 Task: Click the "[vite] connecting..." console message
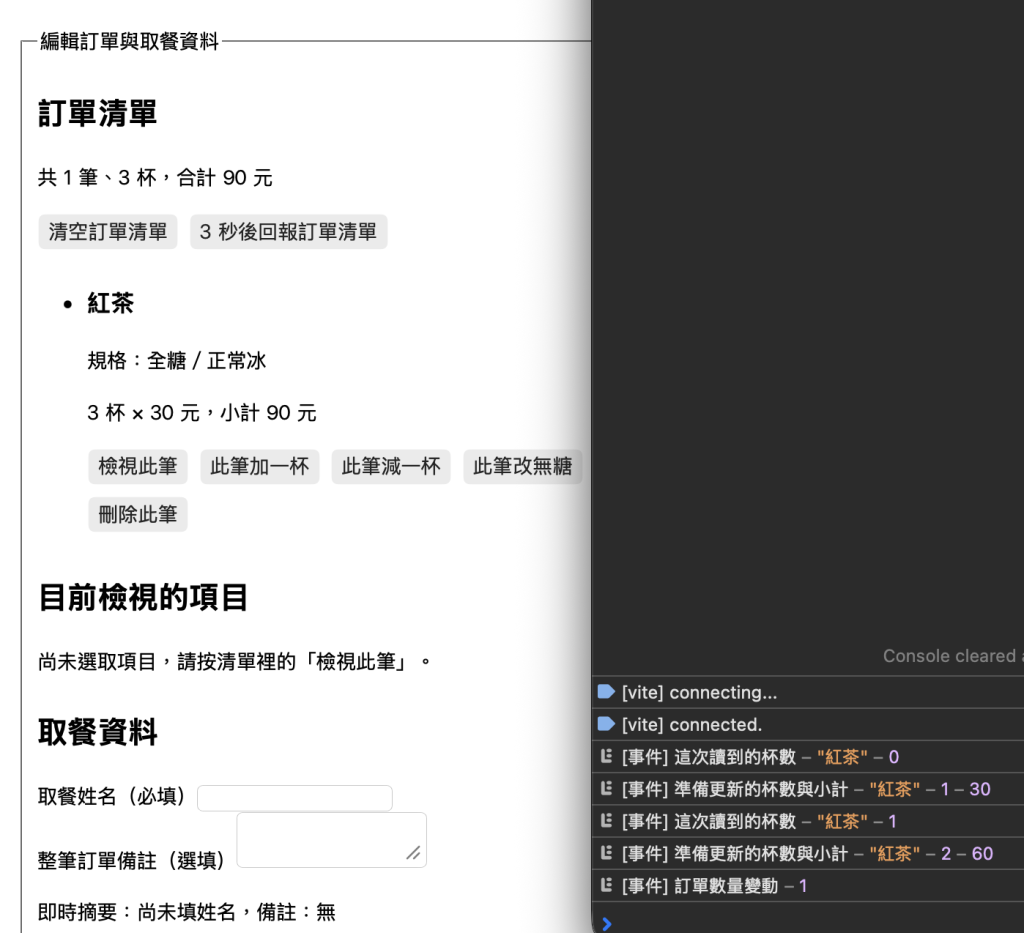tap(699, 692)
